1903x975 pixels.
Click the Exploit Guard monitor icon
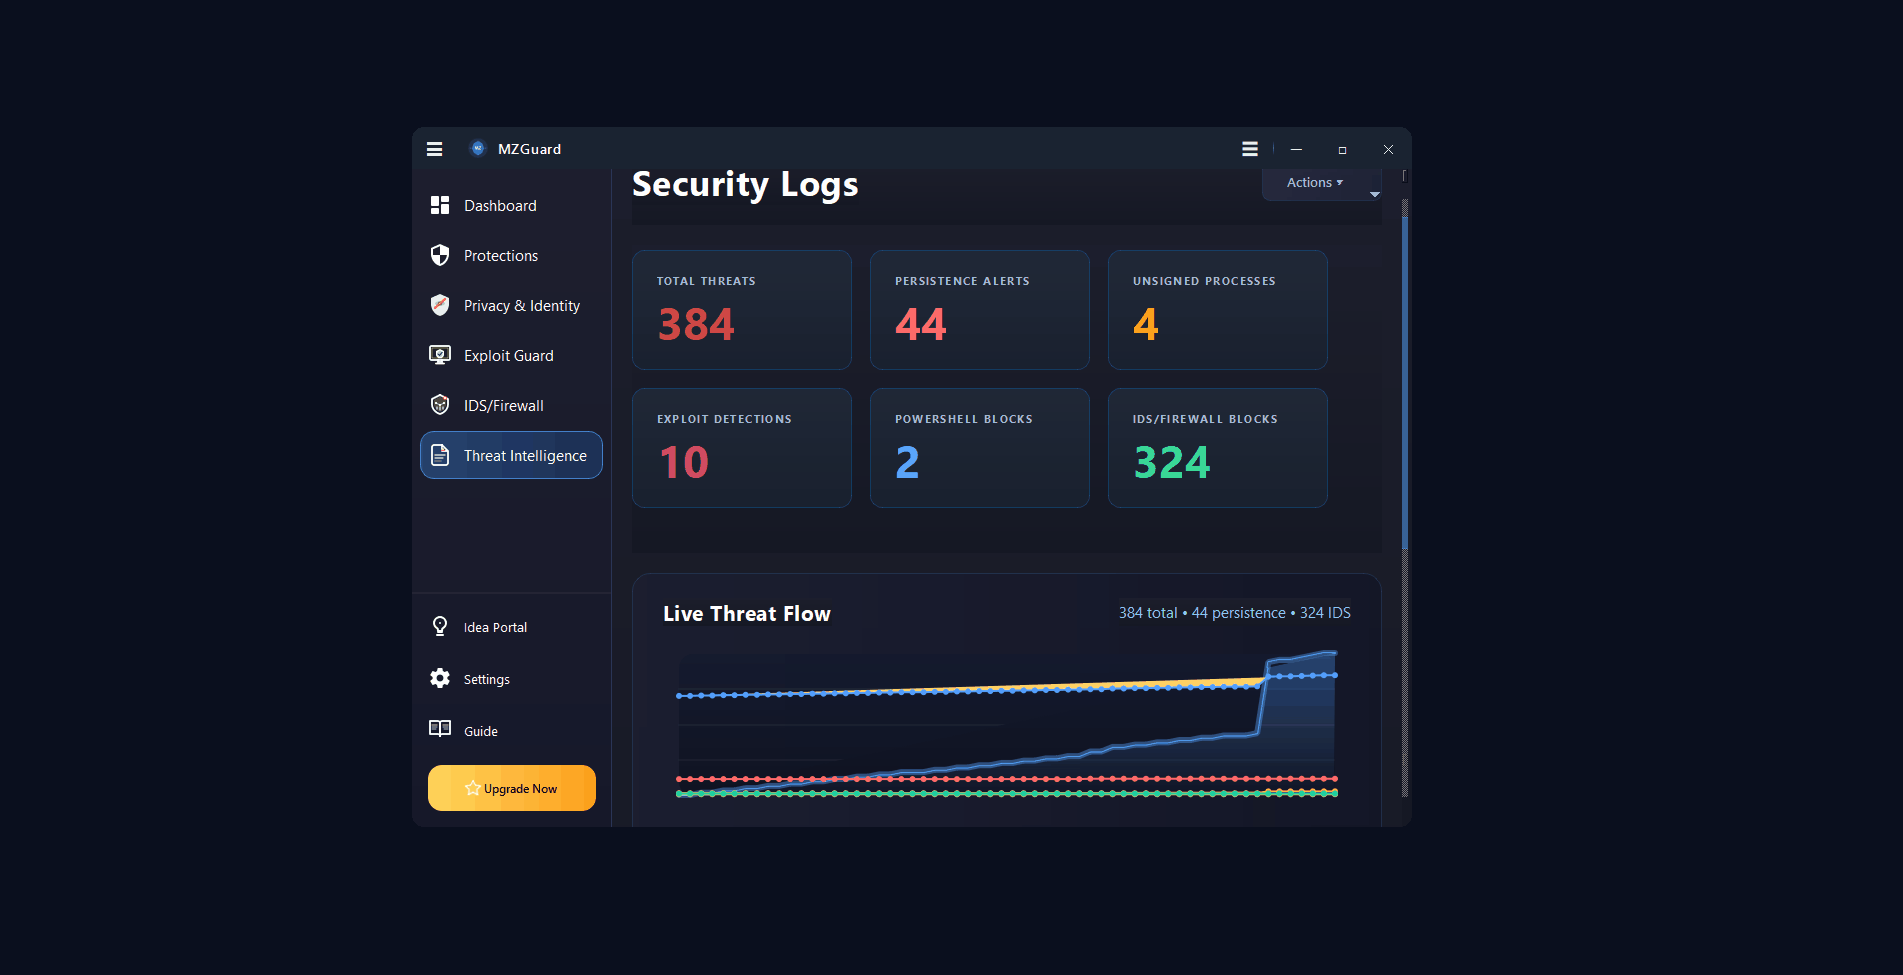click(440, 355)
